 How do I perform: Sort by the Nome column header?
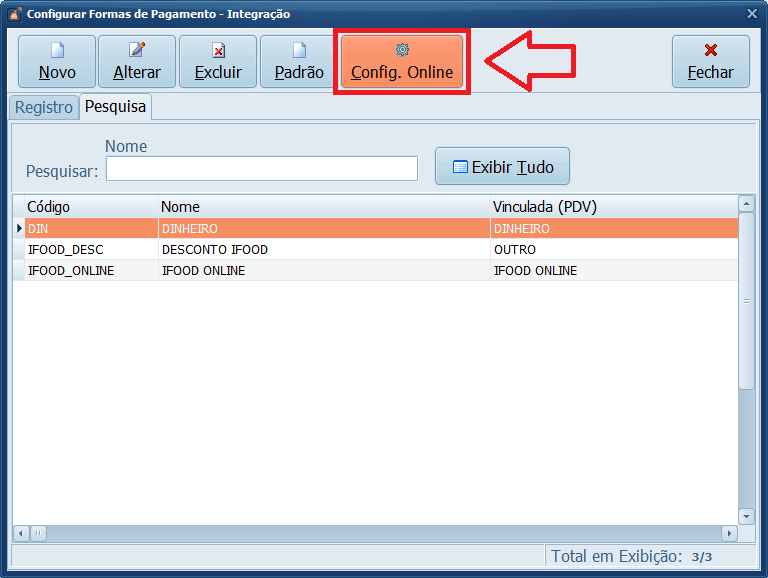pyautogui.click(x=324, y=207)
